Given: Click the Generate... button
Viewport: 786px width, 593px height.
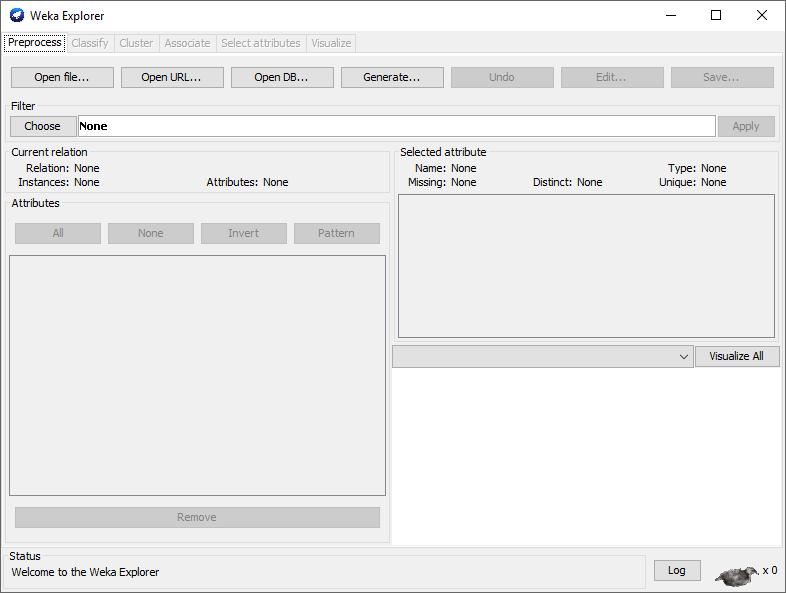Looking at the screenshot, I should point(392,77).
